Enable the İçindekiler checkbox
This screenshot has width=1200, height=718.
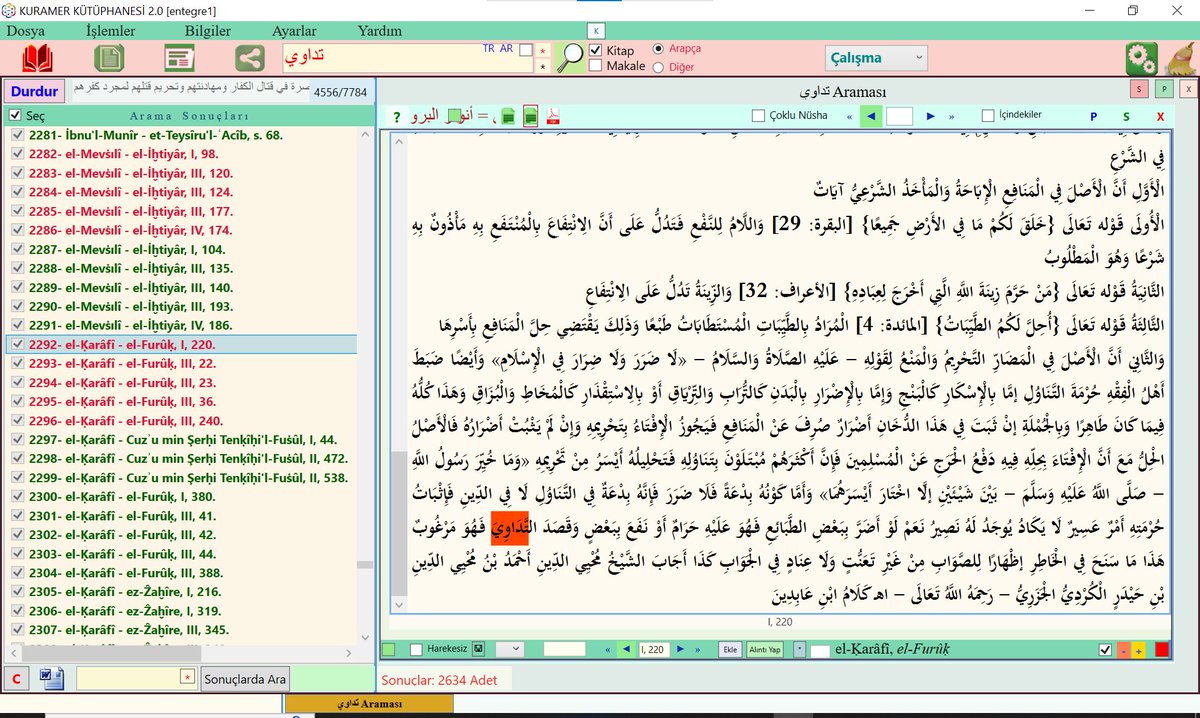click(x=988, y=116)
